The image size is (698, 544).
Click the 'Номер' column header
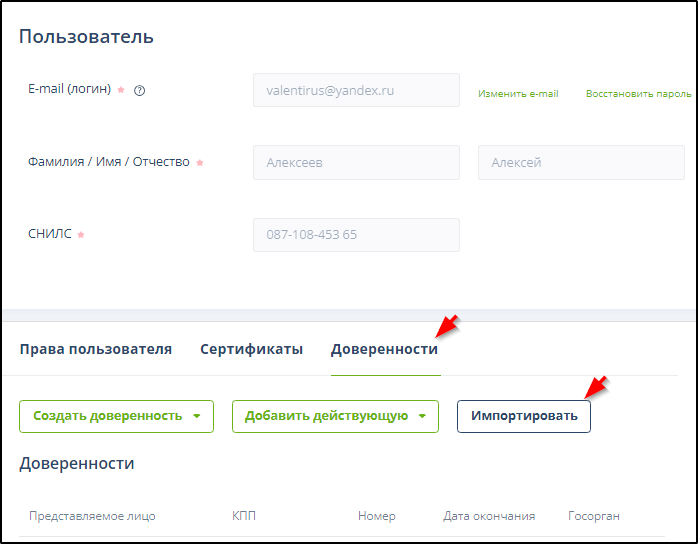377,516
